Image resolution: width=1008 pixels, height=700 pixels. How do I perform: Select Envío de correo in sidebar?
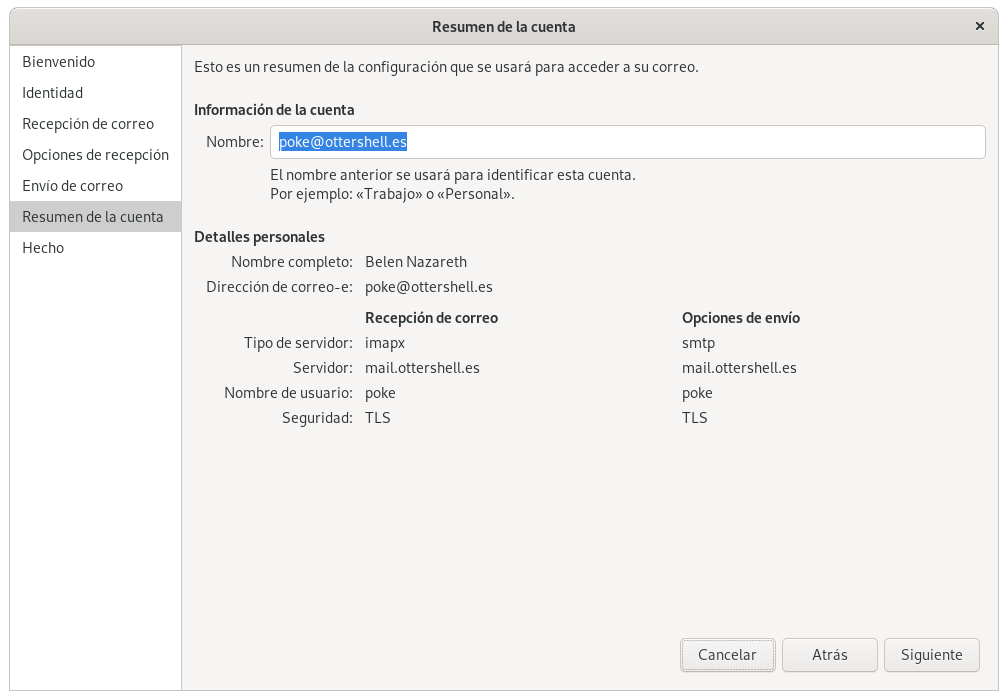[x=73, y=186]
